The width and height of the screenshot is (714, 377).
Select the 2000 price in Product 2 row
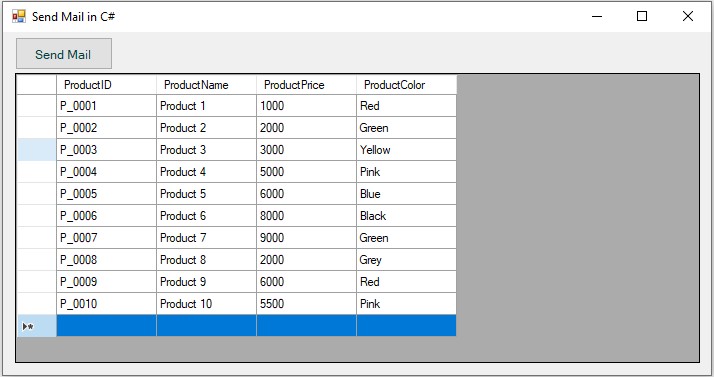pyautogui.click(x=307, y=128)
